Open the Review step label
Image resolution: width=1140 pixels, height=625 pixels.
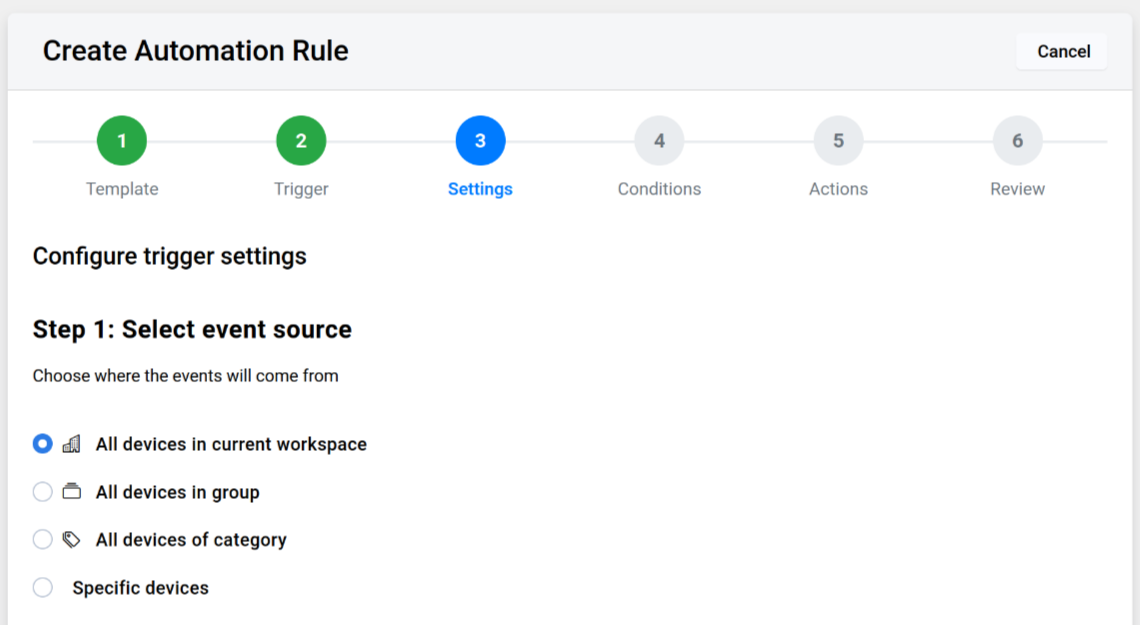coord(1017,189)
